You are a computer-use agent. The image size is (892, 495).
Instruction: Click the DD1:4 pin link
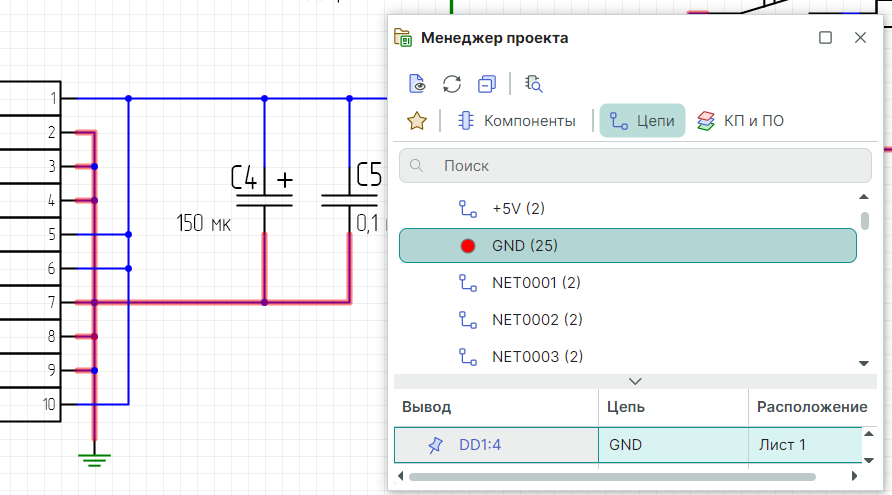tap(481, 445)
